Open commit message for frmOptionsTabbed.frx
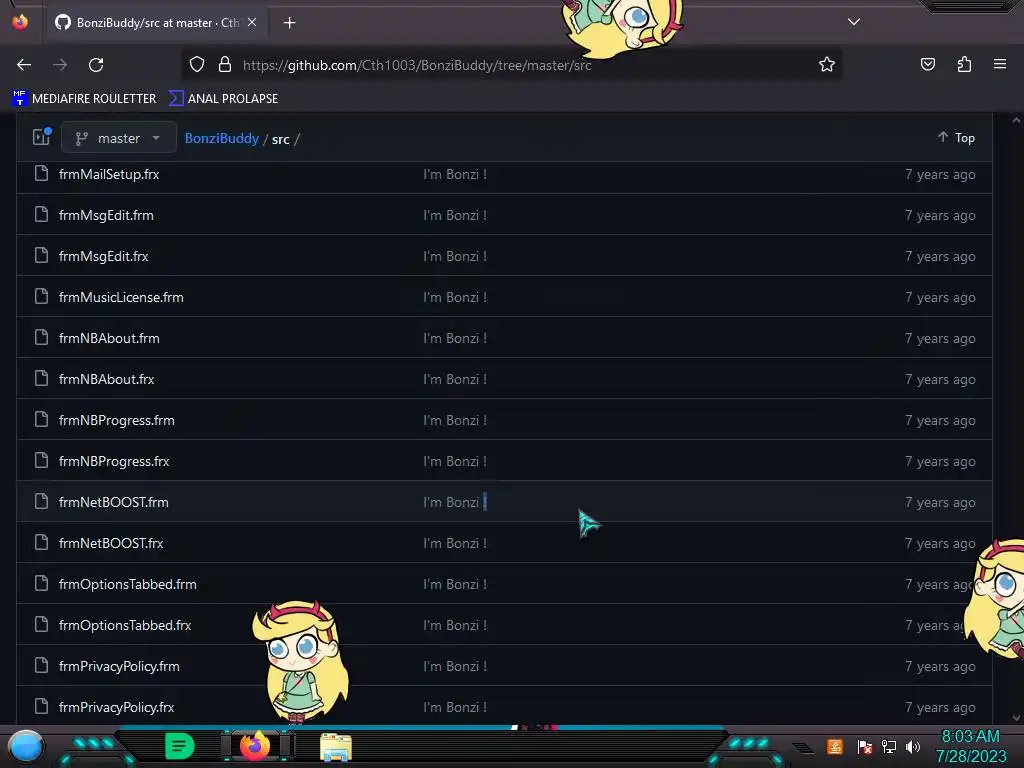The height and width of the screenshot is (768, 1024). click(455, 625)
